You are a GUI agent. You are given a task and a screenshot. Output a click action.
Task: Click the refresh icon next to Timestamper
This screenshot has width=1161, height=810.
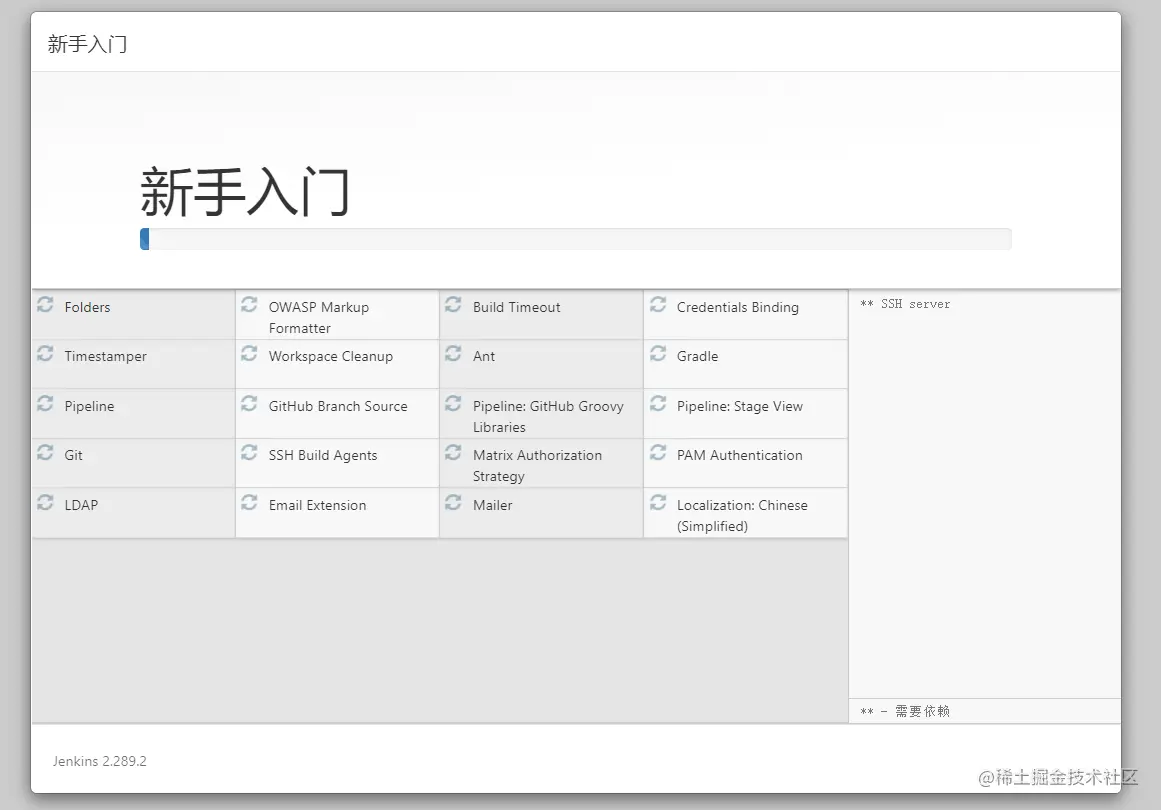pyautogui.click(x=45, y=353)
